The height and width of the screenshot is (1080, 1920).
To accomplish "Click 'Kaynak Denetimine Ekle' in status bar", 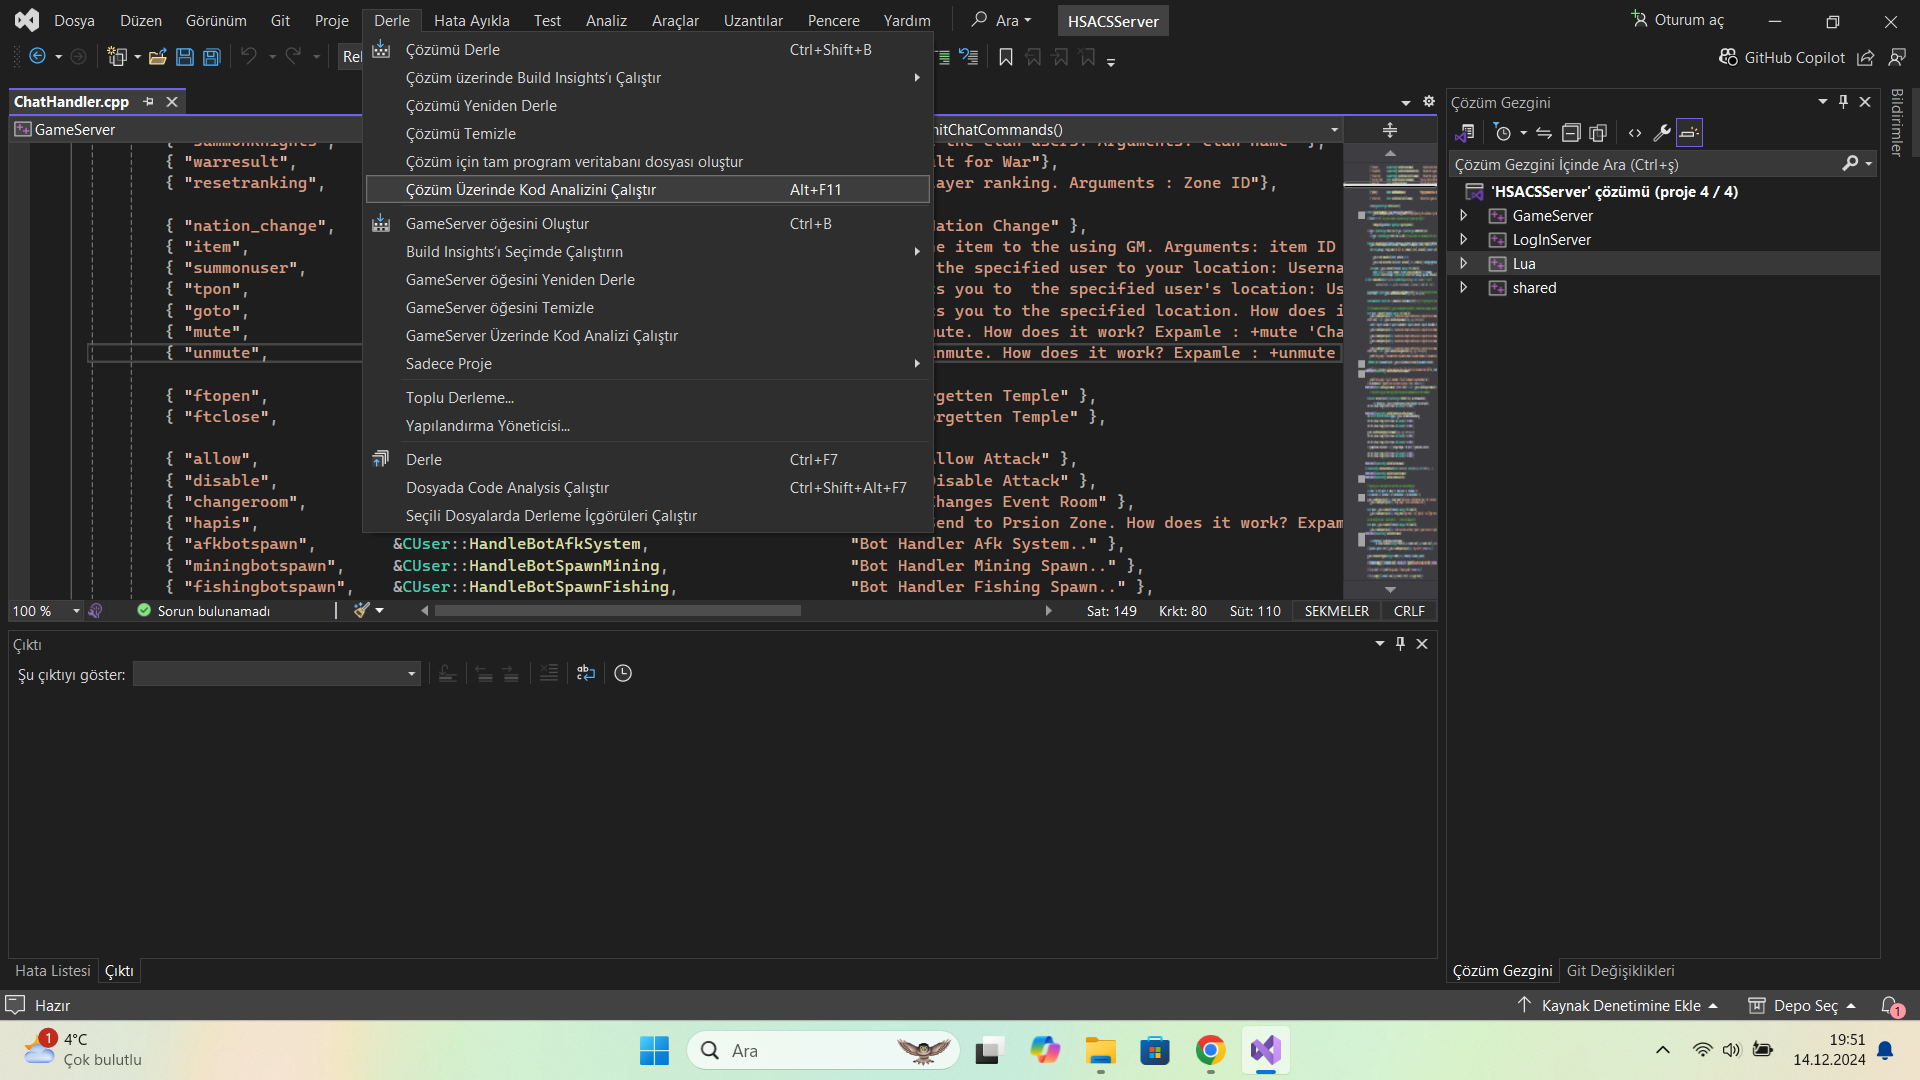I will pyautogui.click(x=1620, y=1005).
